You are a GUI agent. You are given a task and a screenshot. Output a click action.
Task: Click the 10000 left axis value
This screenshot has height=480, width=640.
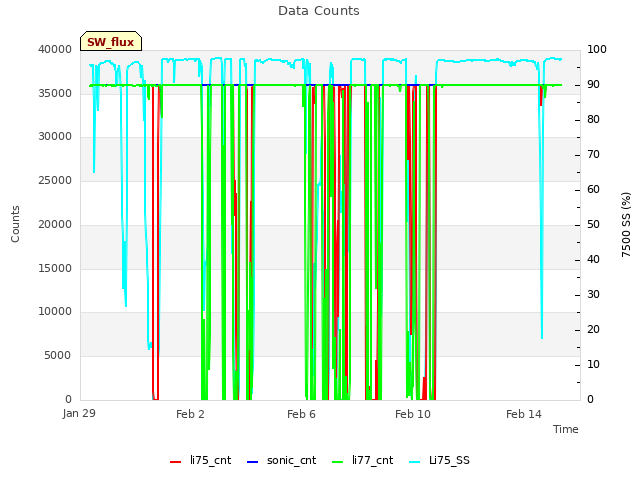[55, 312]
